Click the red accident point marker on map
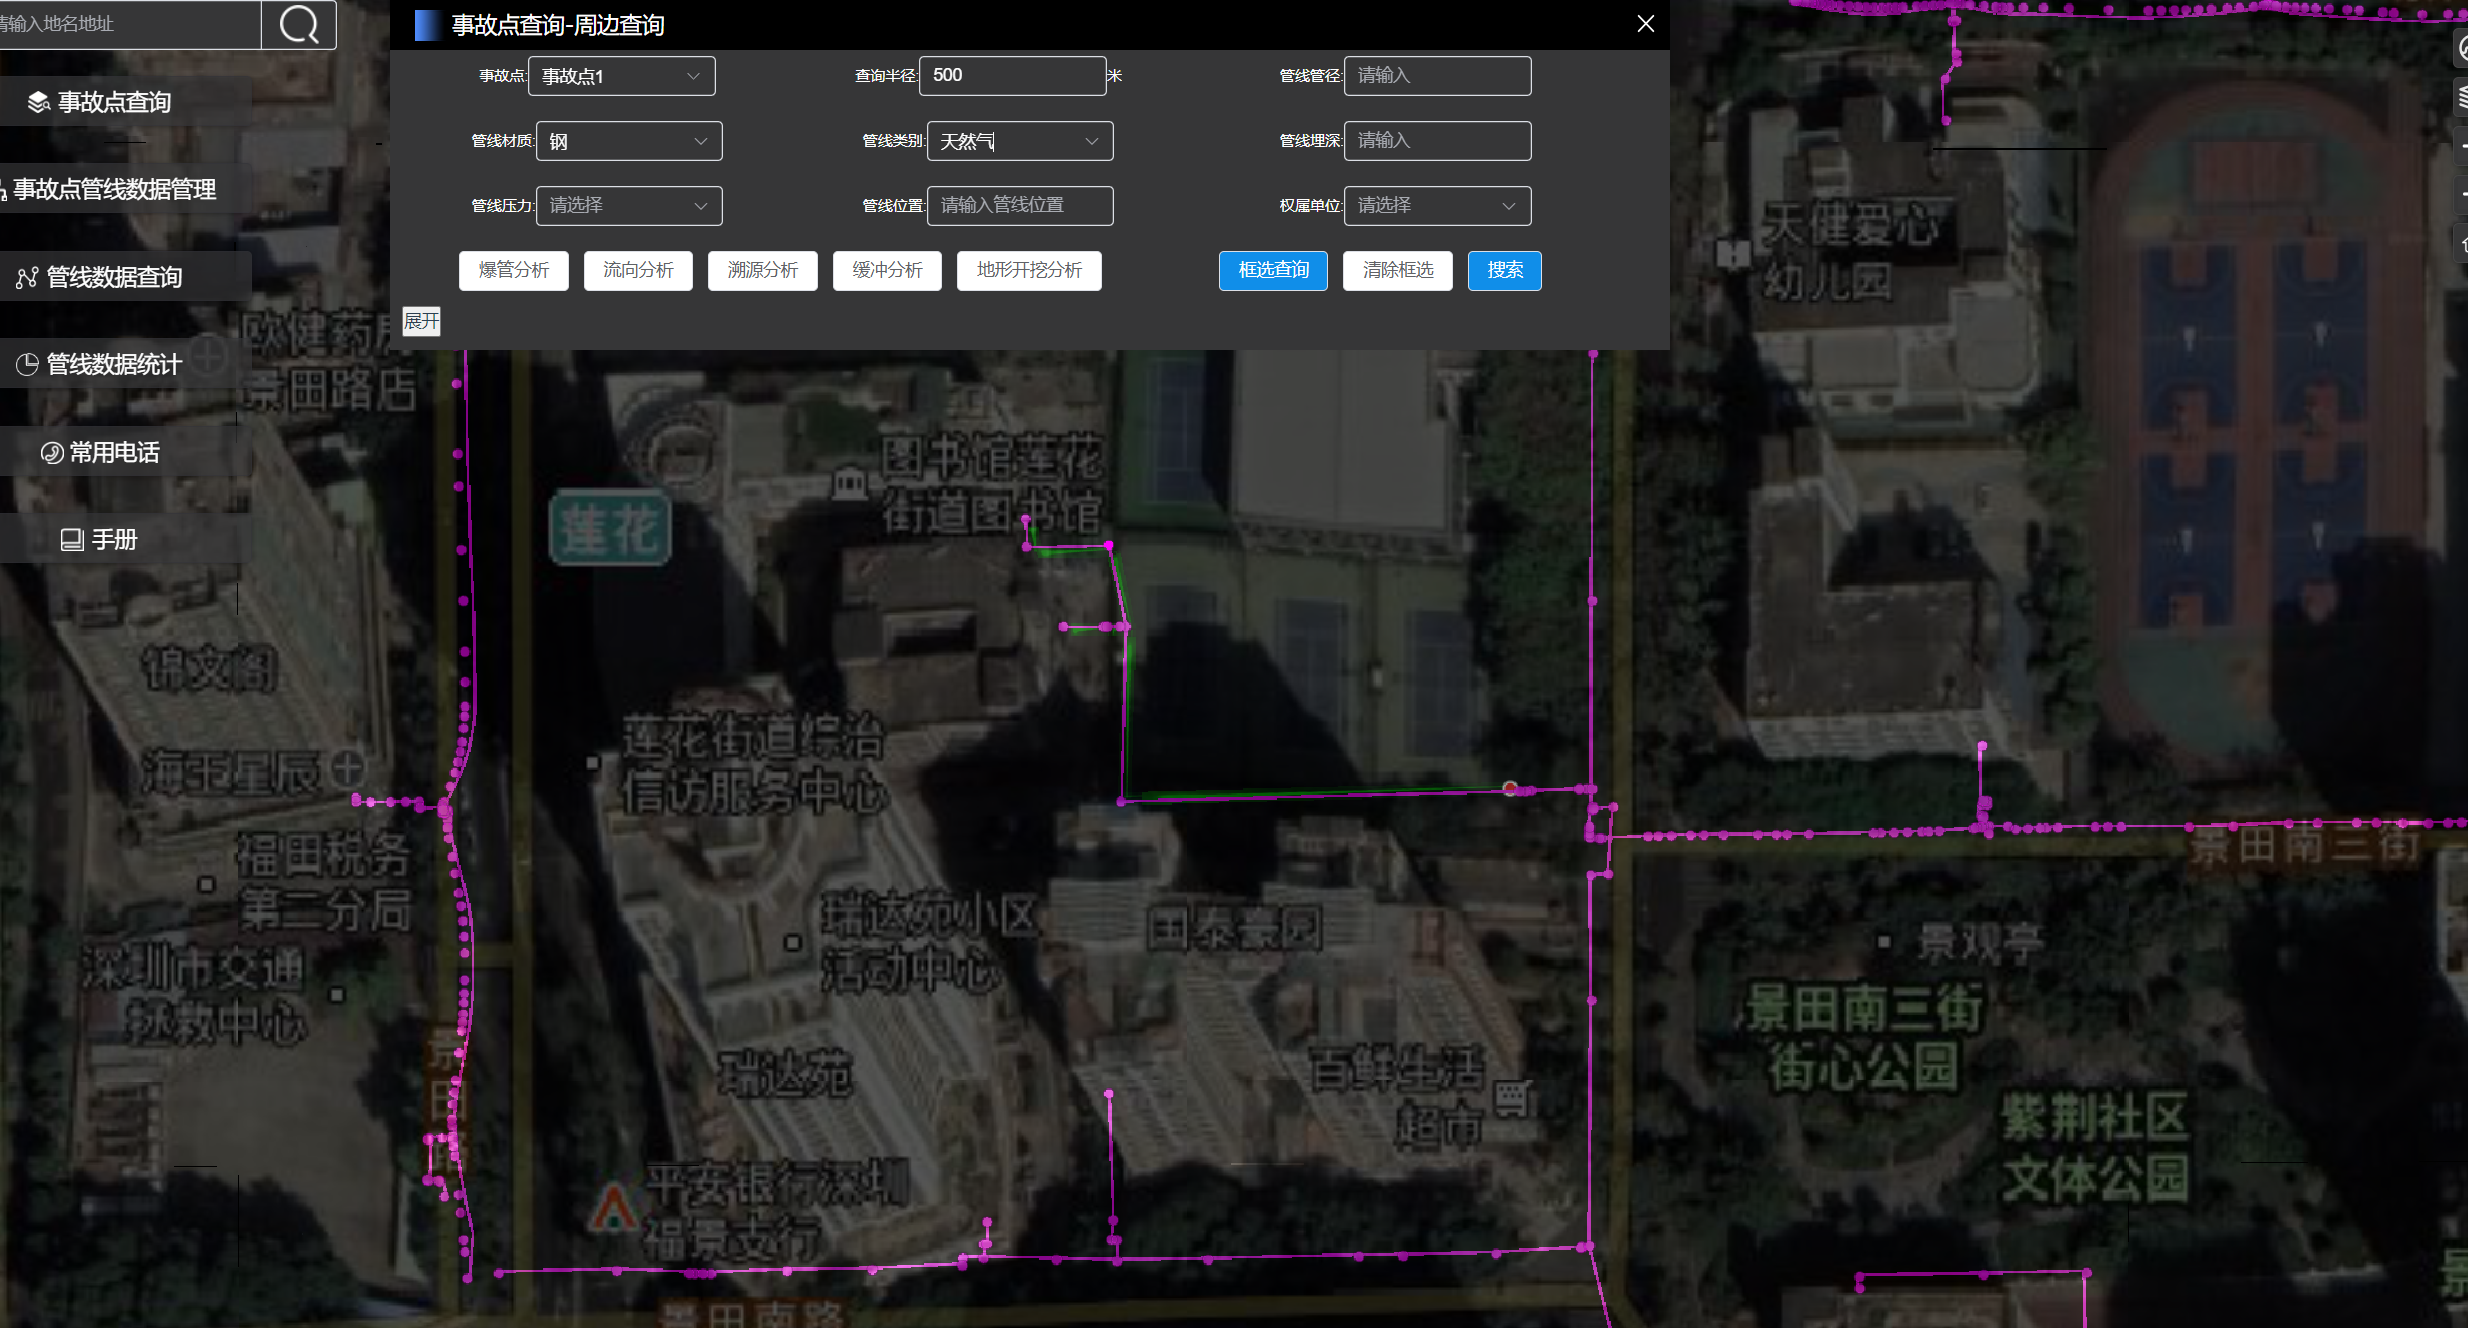This screenshot has height=1328, width=2468. [1510, 788]
